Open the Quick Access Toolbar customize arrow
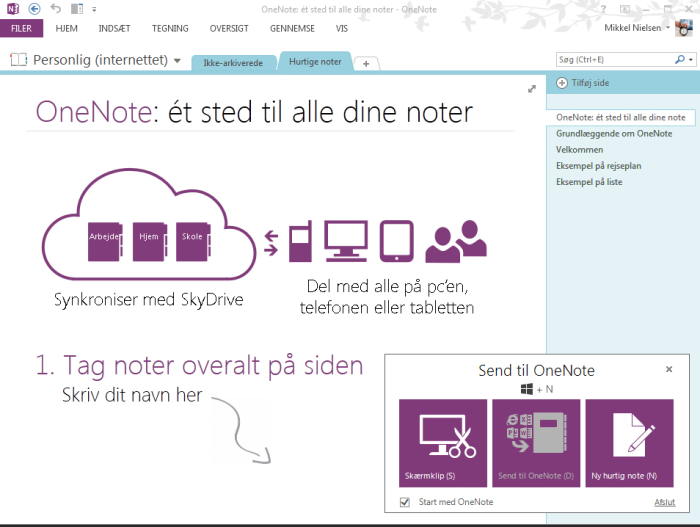The image size is (700, 527). click(x=94, y=9)
